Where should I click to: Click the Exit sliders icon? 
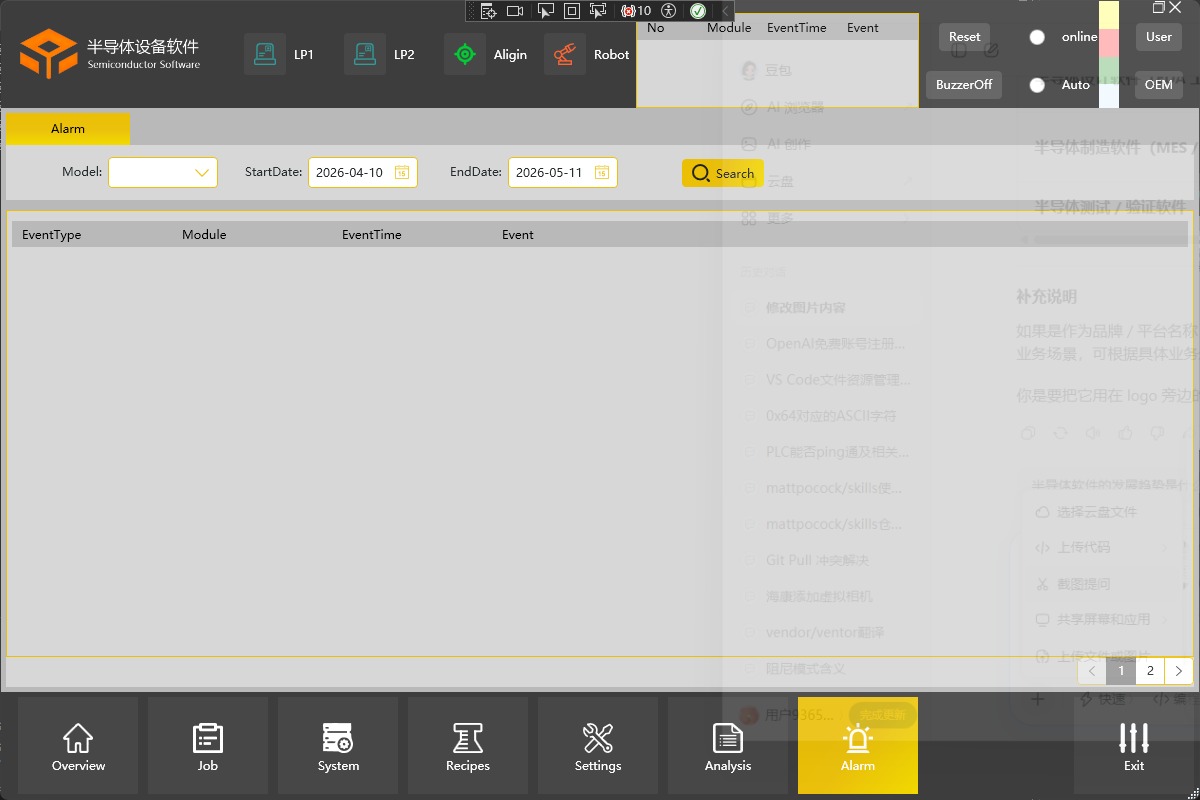[x=1134, y=739]
